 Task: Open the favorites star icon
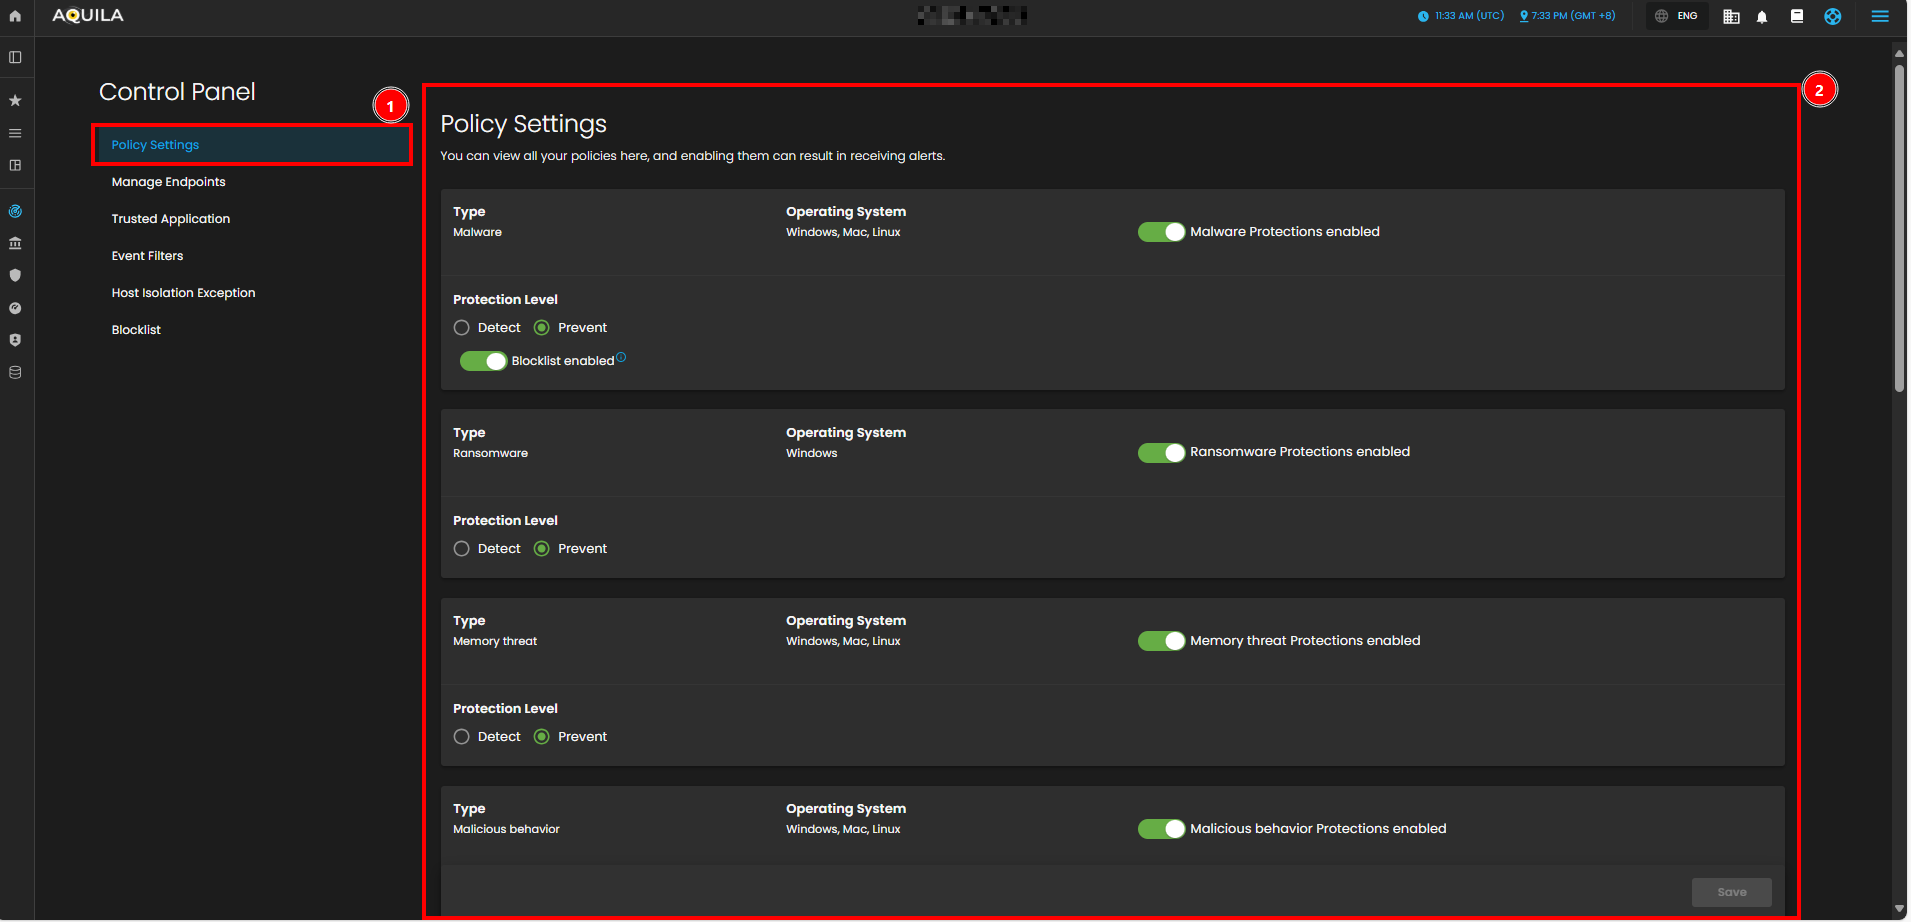[x=15, y=100]
